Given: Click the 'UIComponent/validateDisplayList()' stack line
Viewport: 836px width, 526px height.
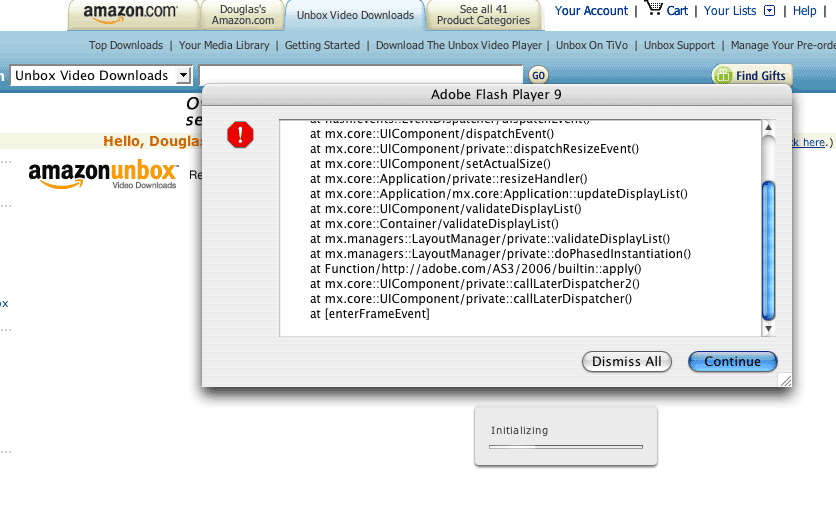Looking at the screenshot, I should 446,209.
